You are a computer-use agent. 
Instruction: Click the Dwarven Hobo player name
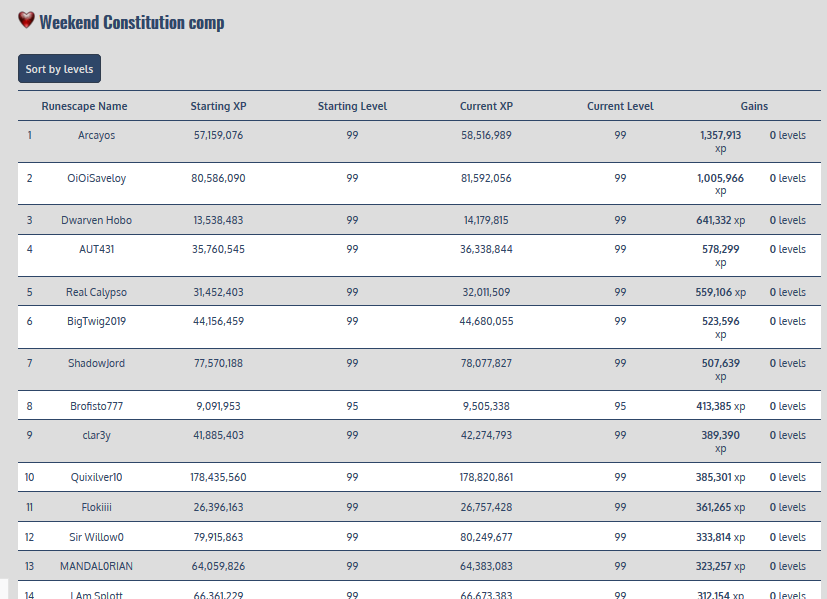(96, 220)
